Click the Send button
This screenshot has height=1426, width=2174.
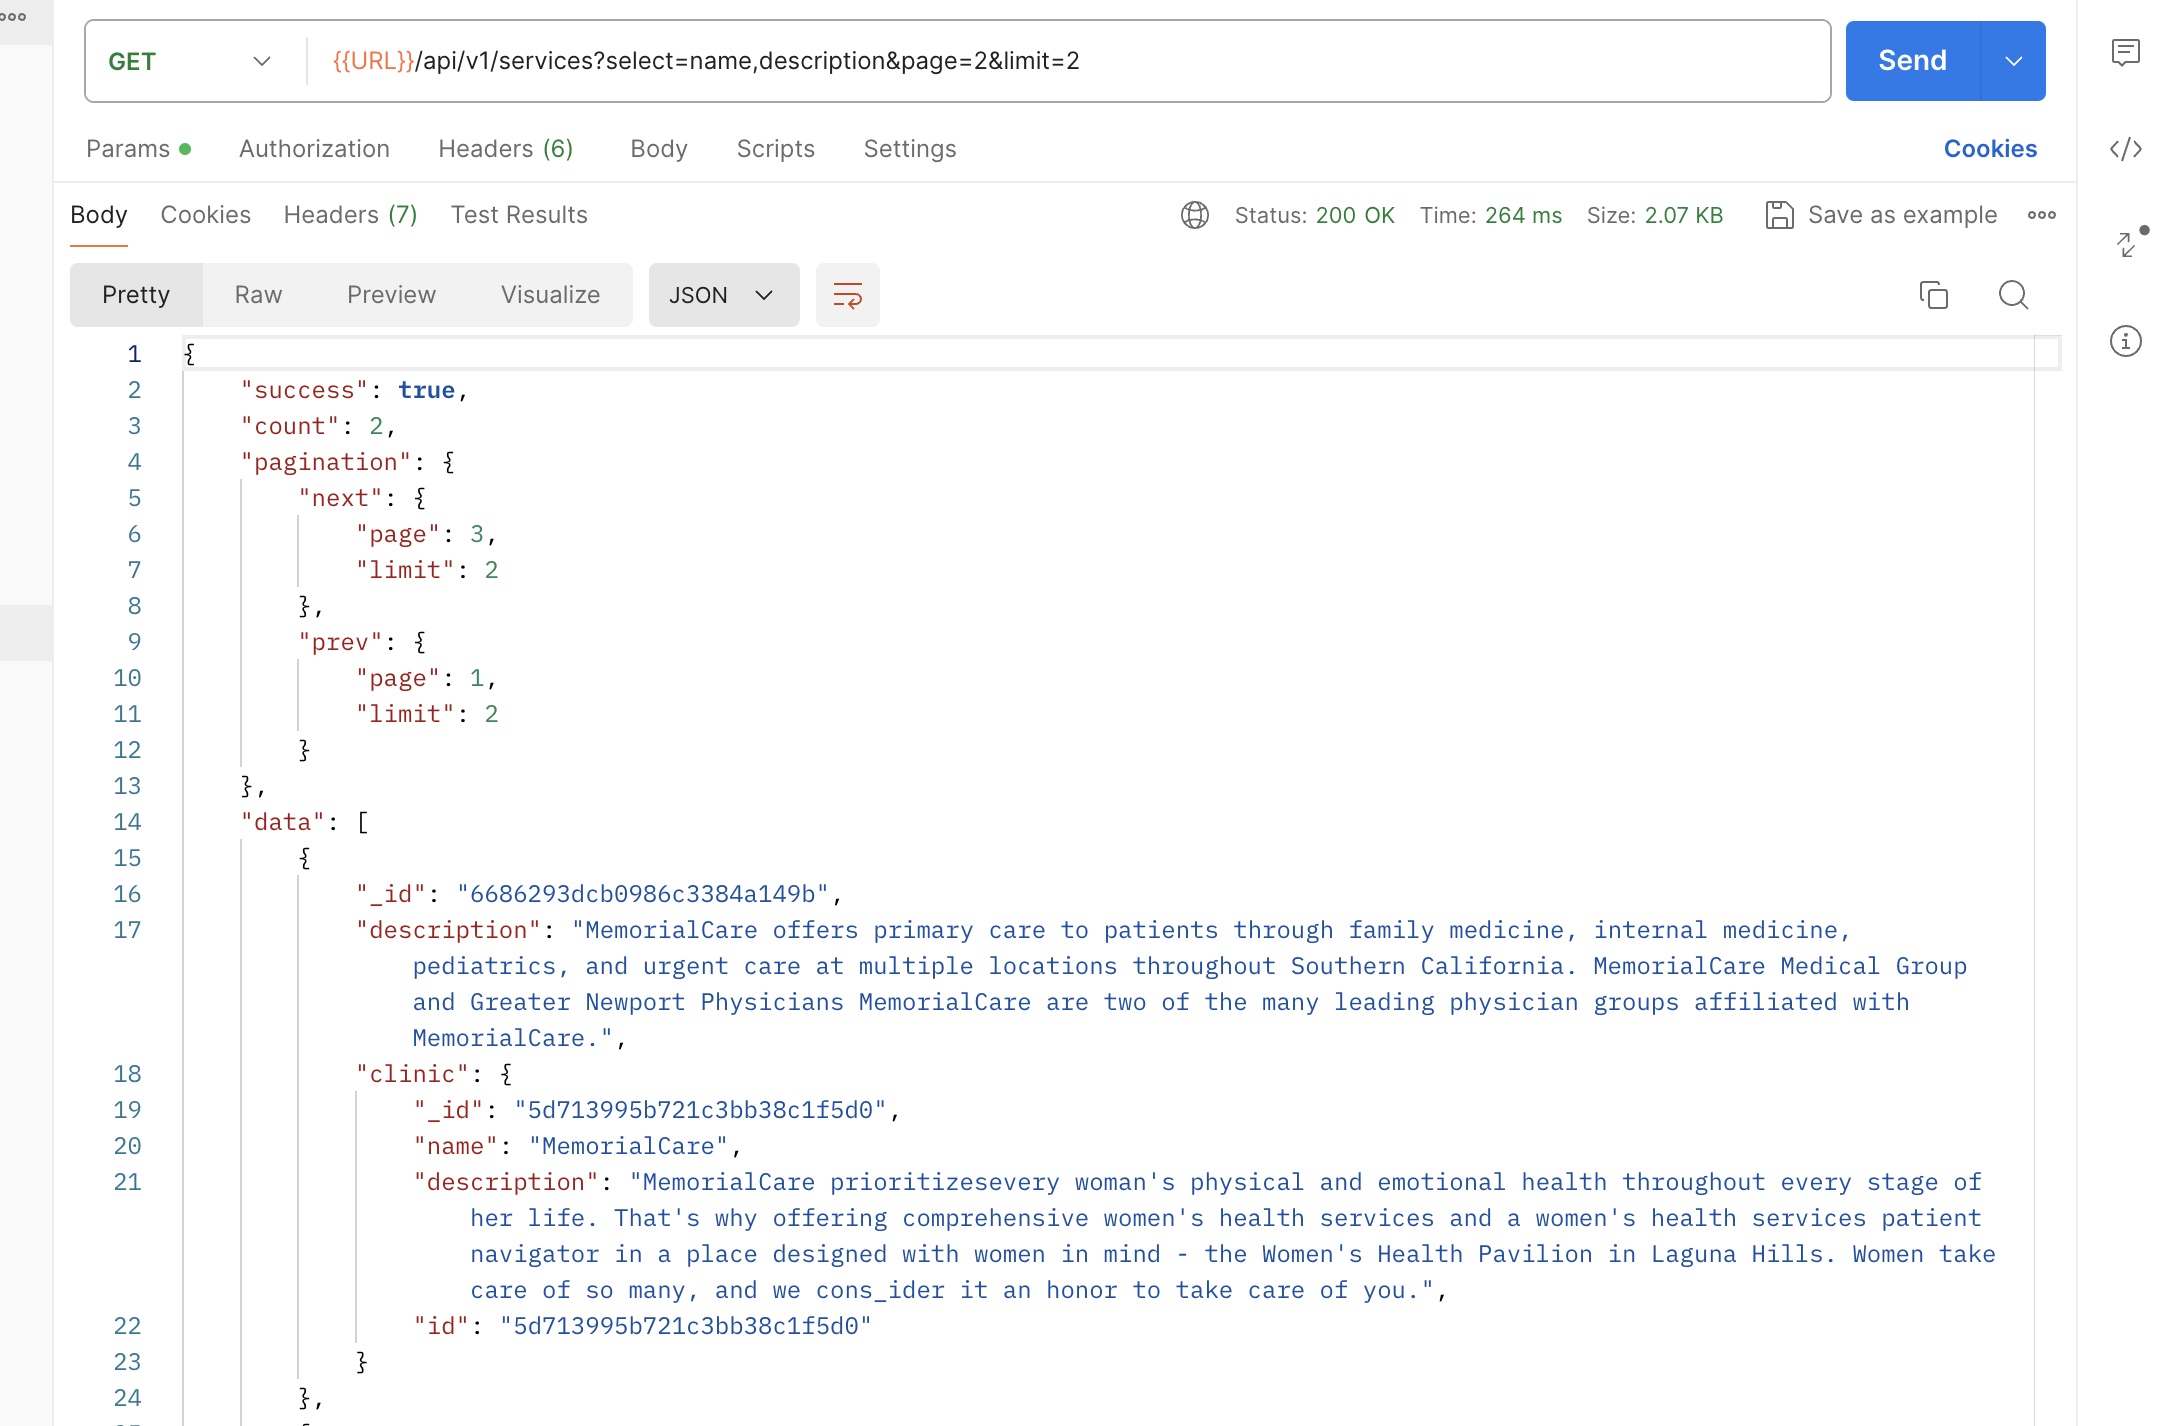click(1911, 60)
